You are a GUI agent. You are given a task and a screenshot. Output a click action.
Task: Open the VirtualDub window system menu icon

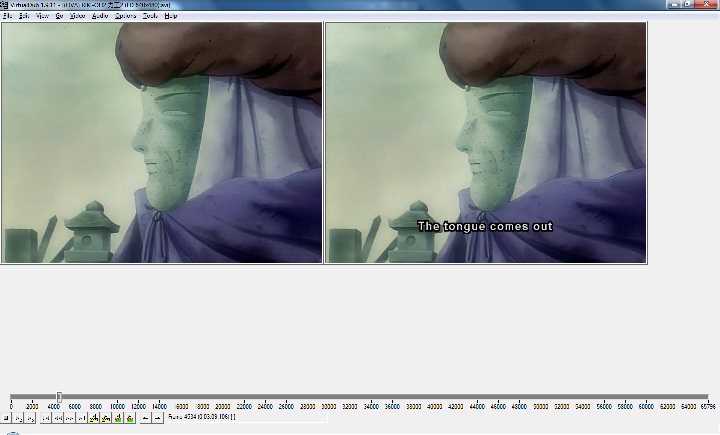[4, 5]
